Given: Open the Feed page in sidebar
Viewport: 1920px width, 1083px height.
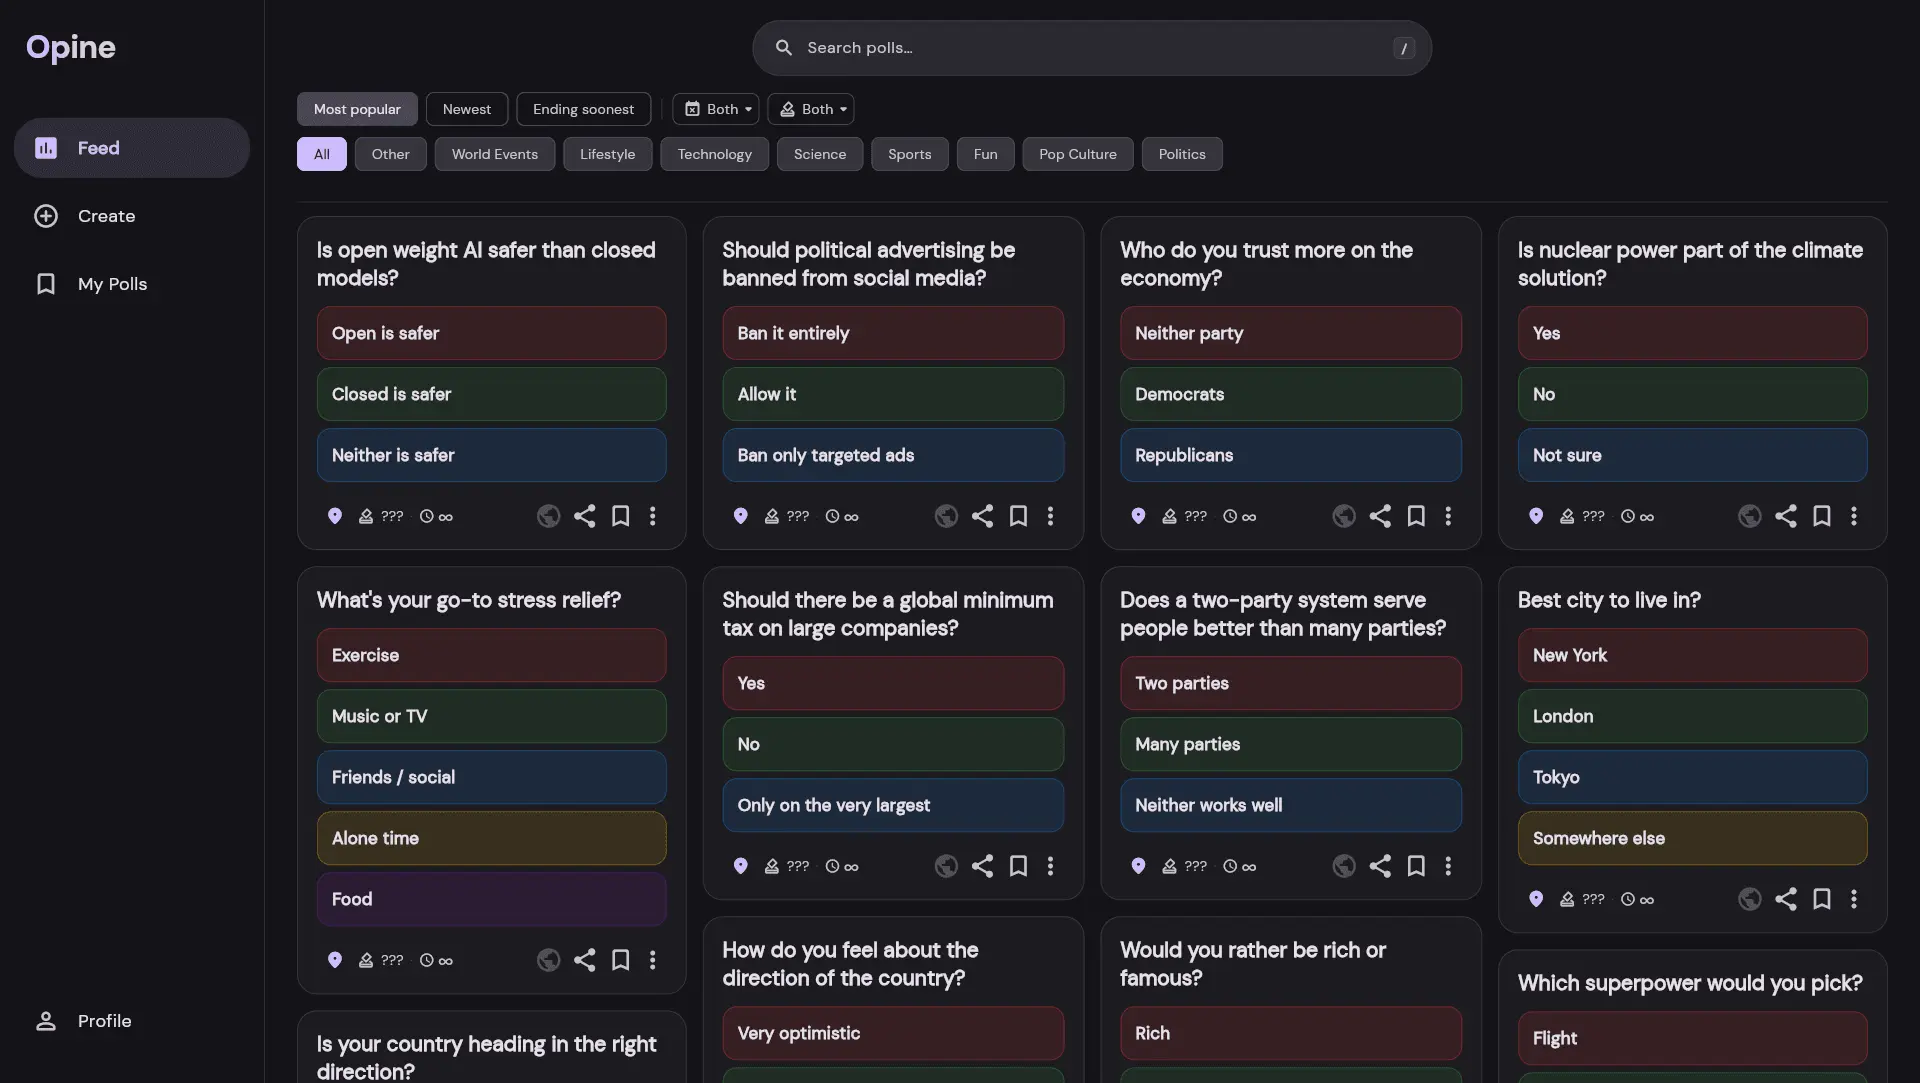Looking at the screenshot, I should [x=132, y=148].
